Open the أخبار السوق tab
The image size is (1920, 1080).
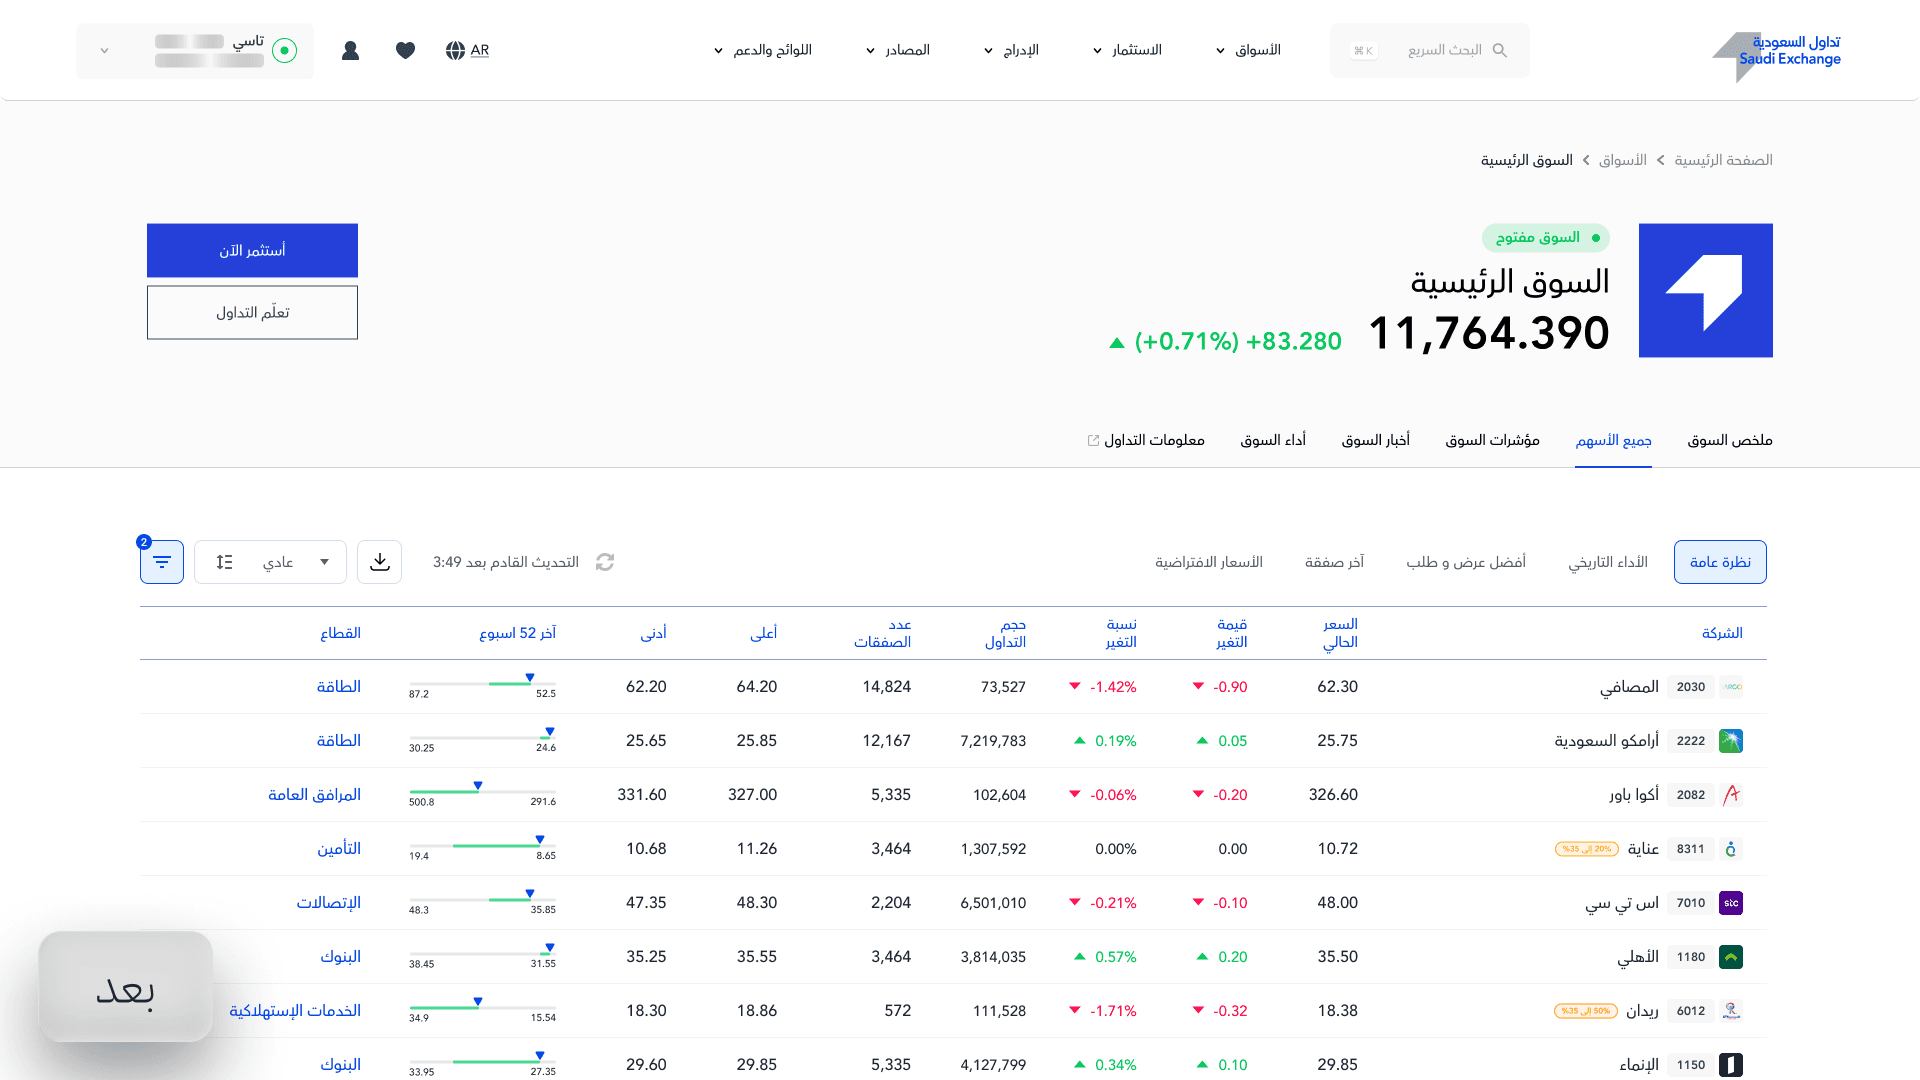pyautogui.click(x=1375, y=440)
